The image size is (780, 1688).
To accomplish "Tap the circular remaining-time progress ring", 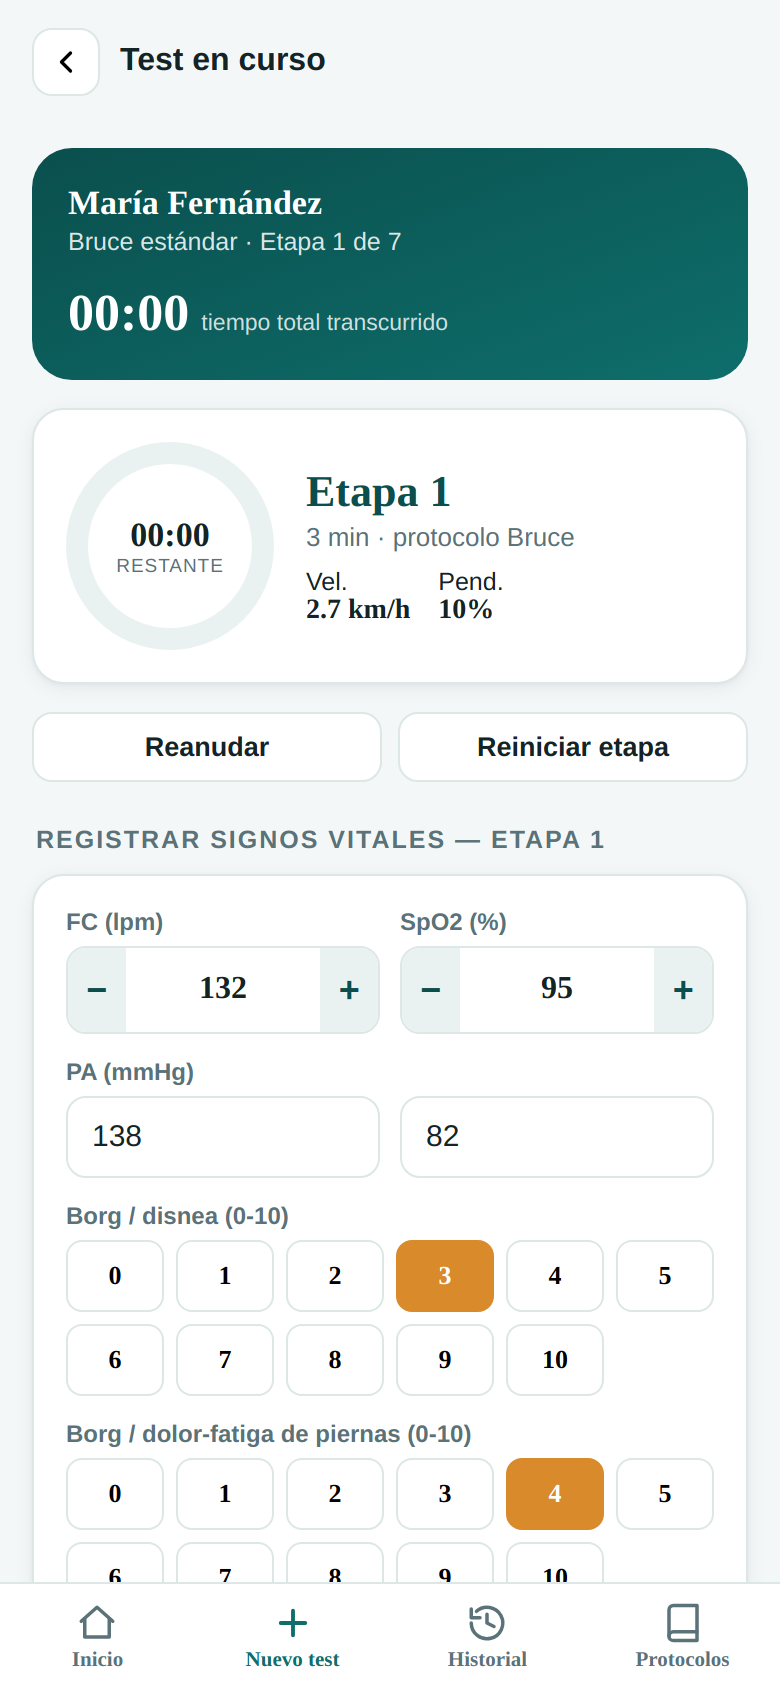I will pos(170,546).
